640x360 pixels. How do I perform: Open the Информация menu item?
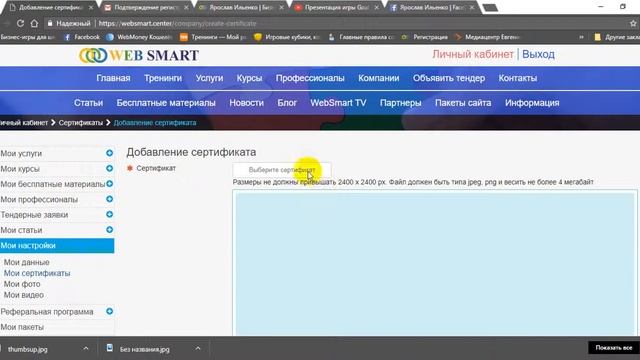tap(532, 103)
